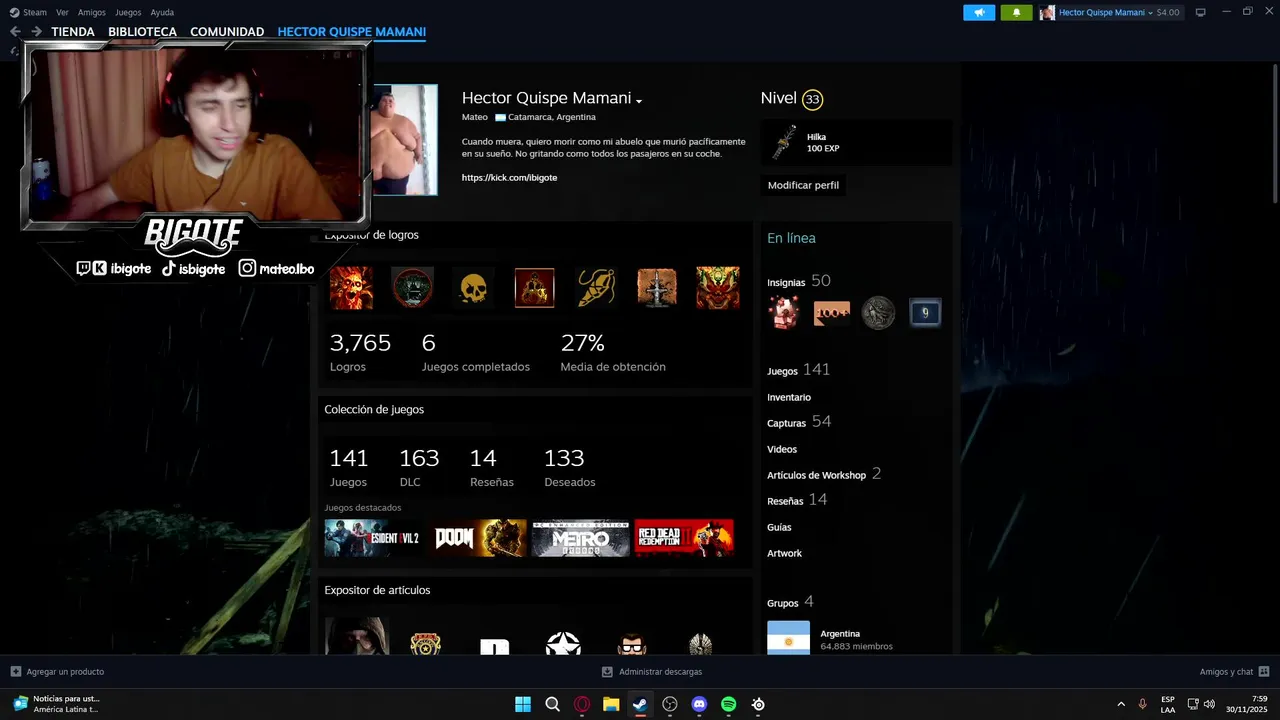1280x720 pixels.
Task: Click the round zombie emblem achievement
Action: (x=412, y=288)
